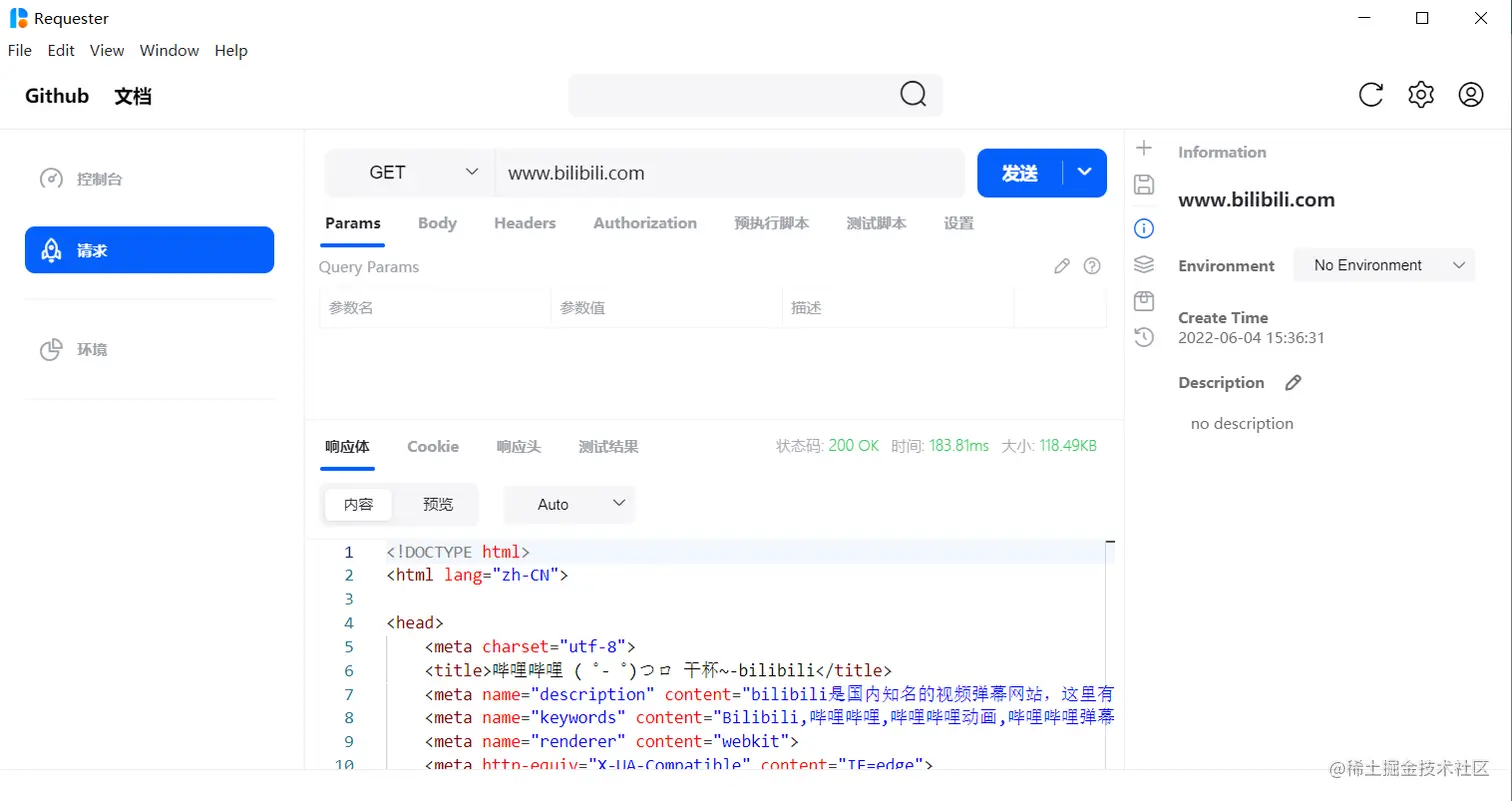Click the package box icon

pos(1144,301)
